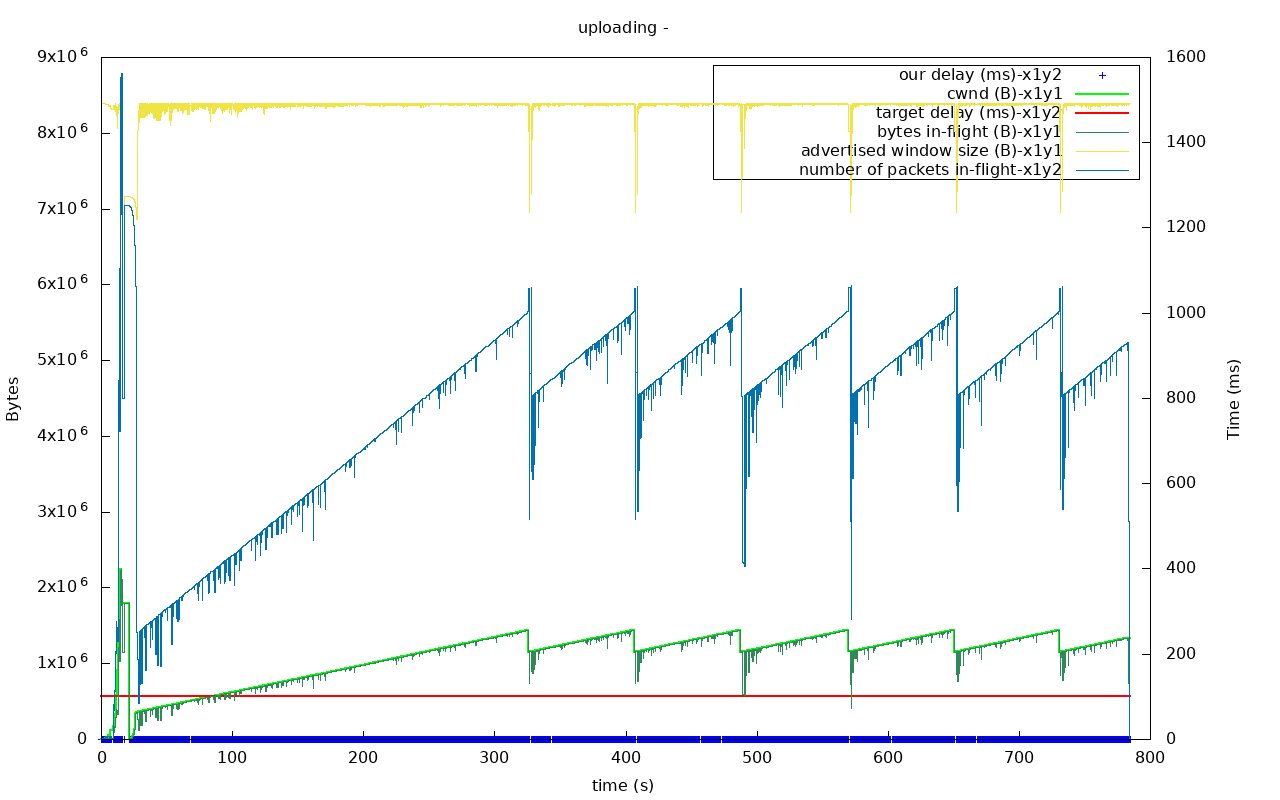Click the "time (s)" x-axis title
Screen dimensions: 1280x800
[623, 786]
